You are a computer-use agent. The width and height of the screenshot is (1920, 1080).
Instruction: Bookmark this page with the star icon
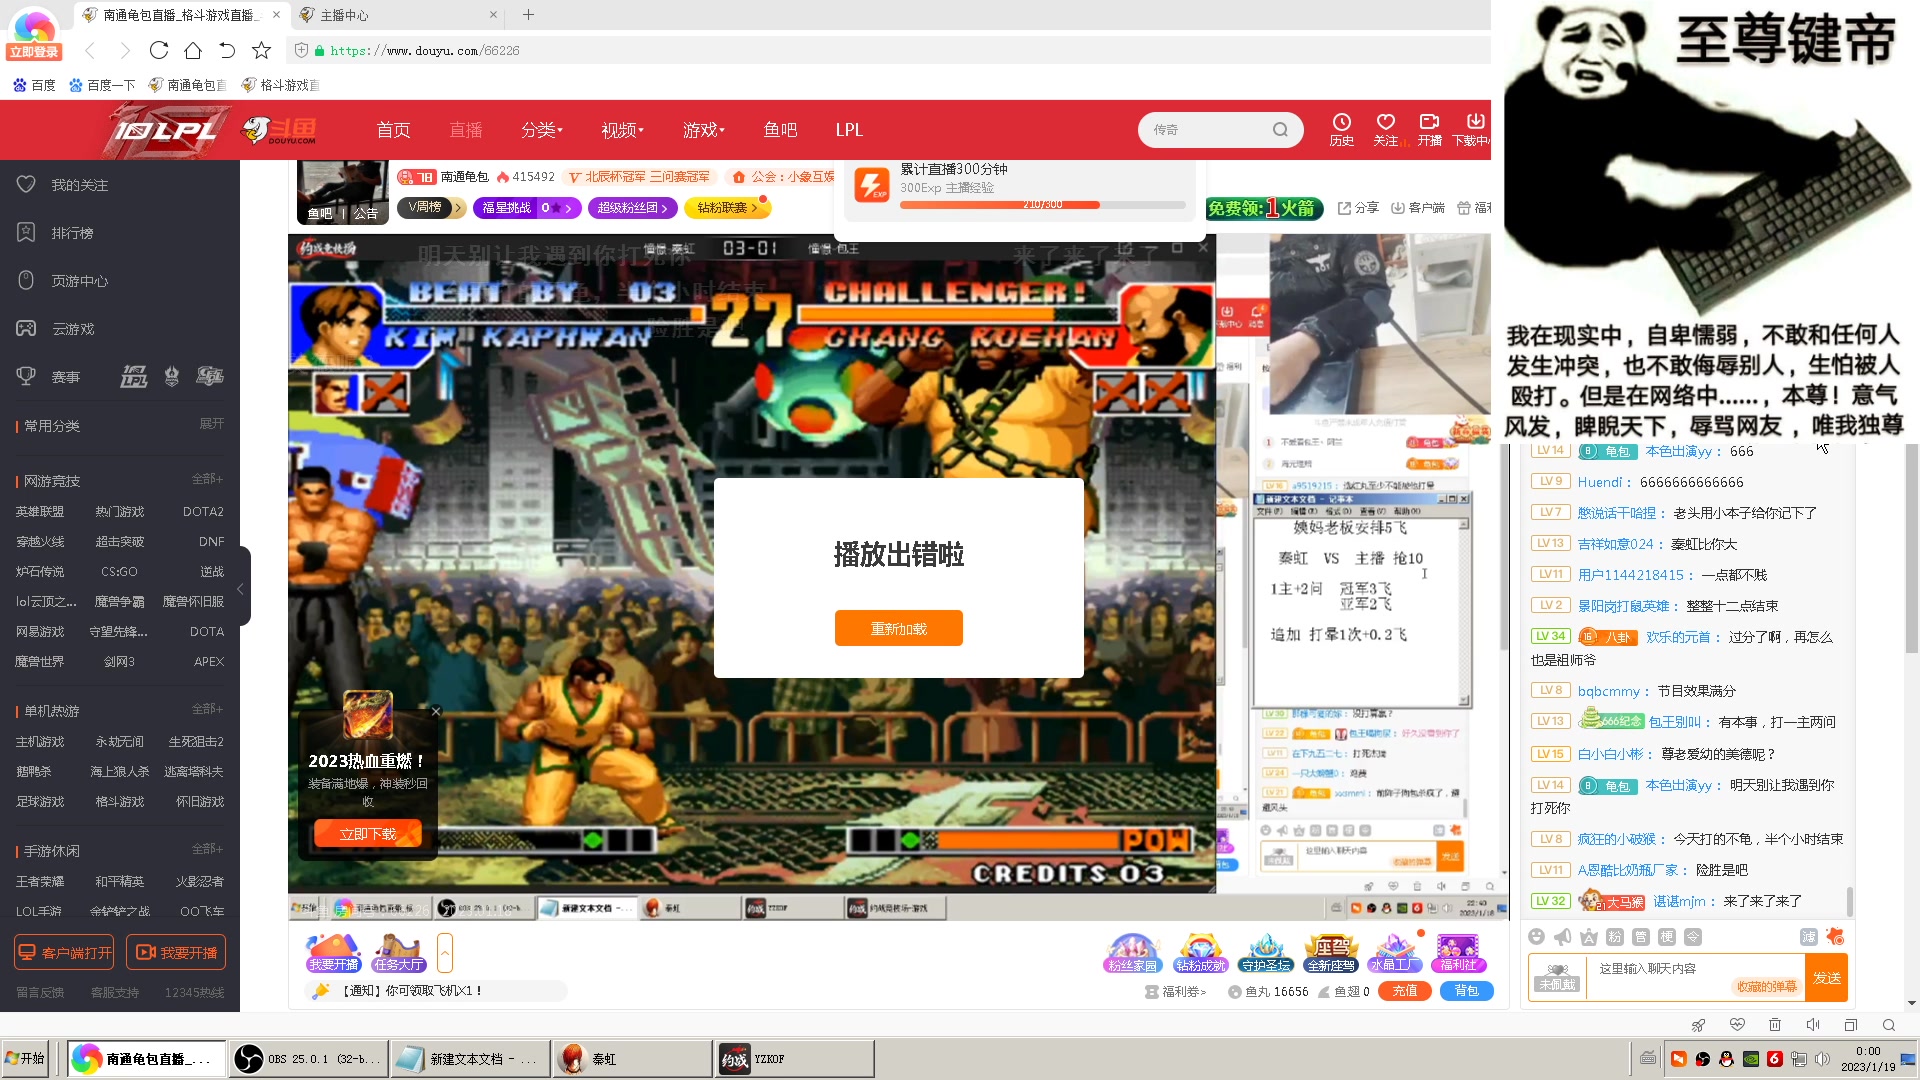pos(262,50)
